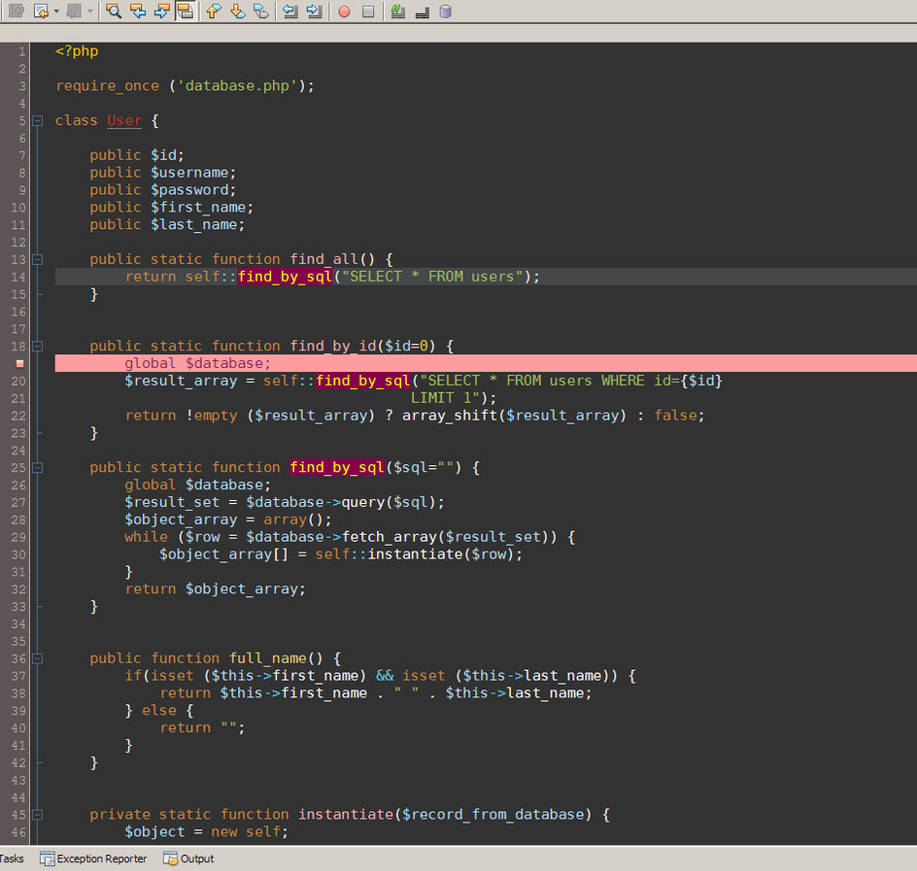Select the magnifier search icon in toolbar
Image resolution: width=917 pixels, height=871 pixels.
point(113,11)
